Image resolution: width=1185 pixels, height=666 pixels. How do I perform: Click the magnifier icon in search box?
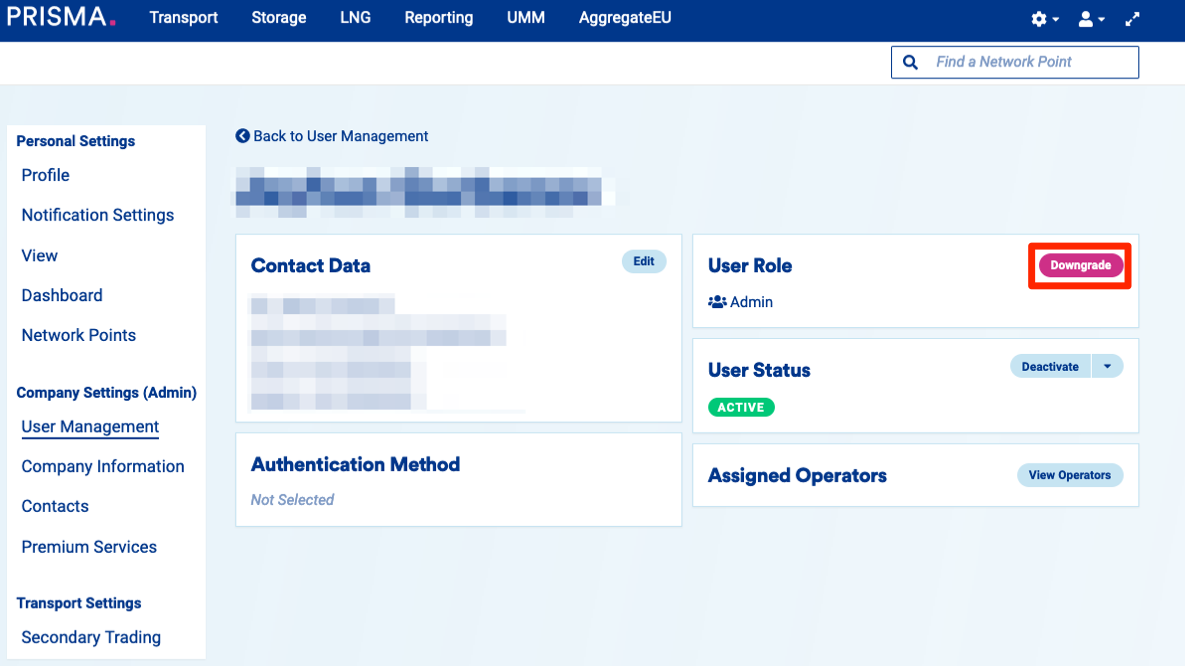pyautogui.click(x=910, y=62)
